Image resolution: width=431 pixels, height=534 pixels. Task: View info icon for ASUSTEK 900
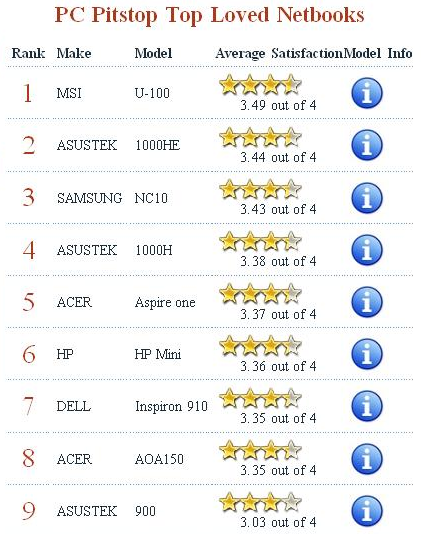pyautogui.click(x=367, y=511)
